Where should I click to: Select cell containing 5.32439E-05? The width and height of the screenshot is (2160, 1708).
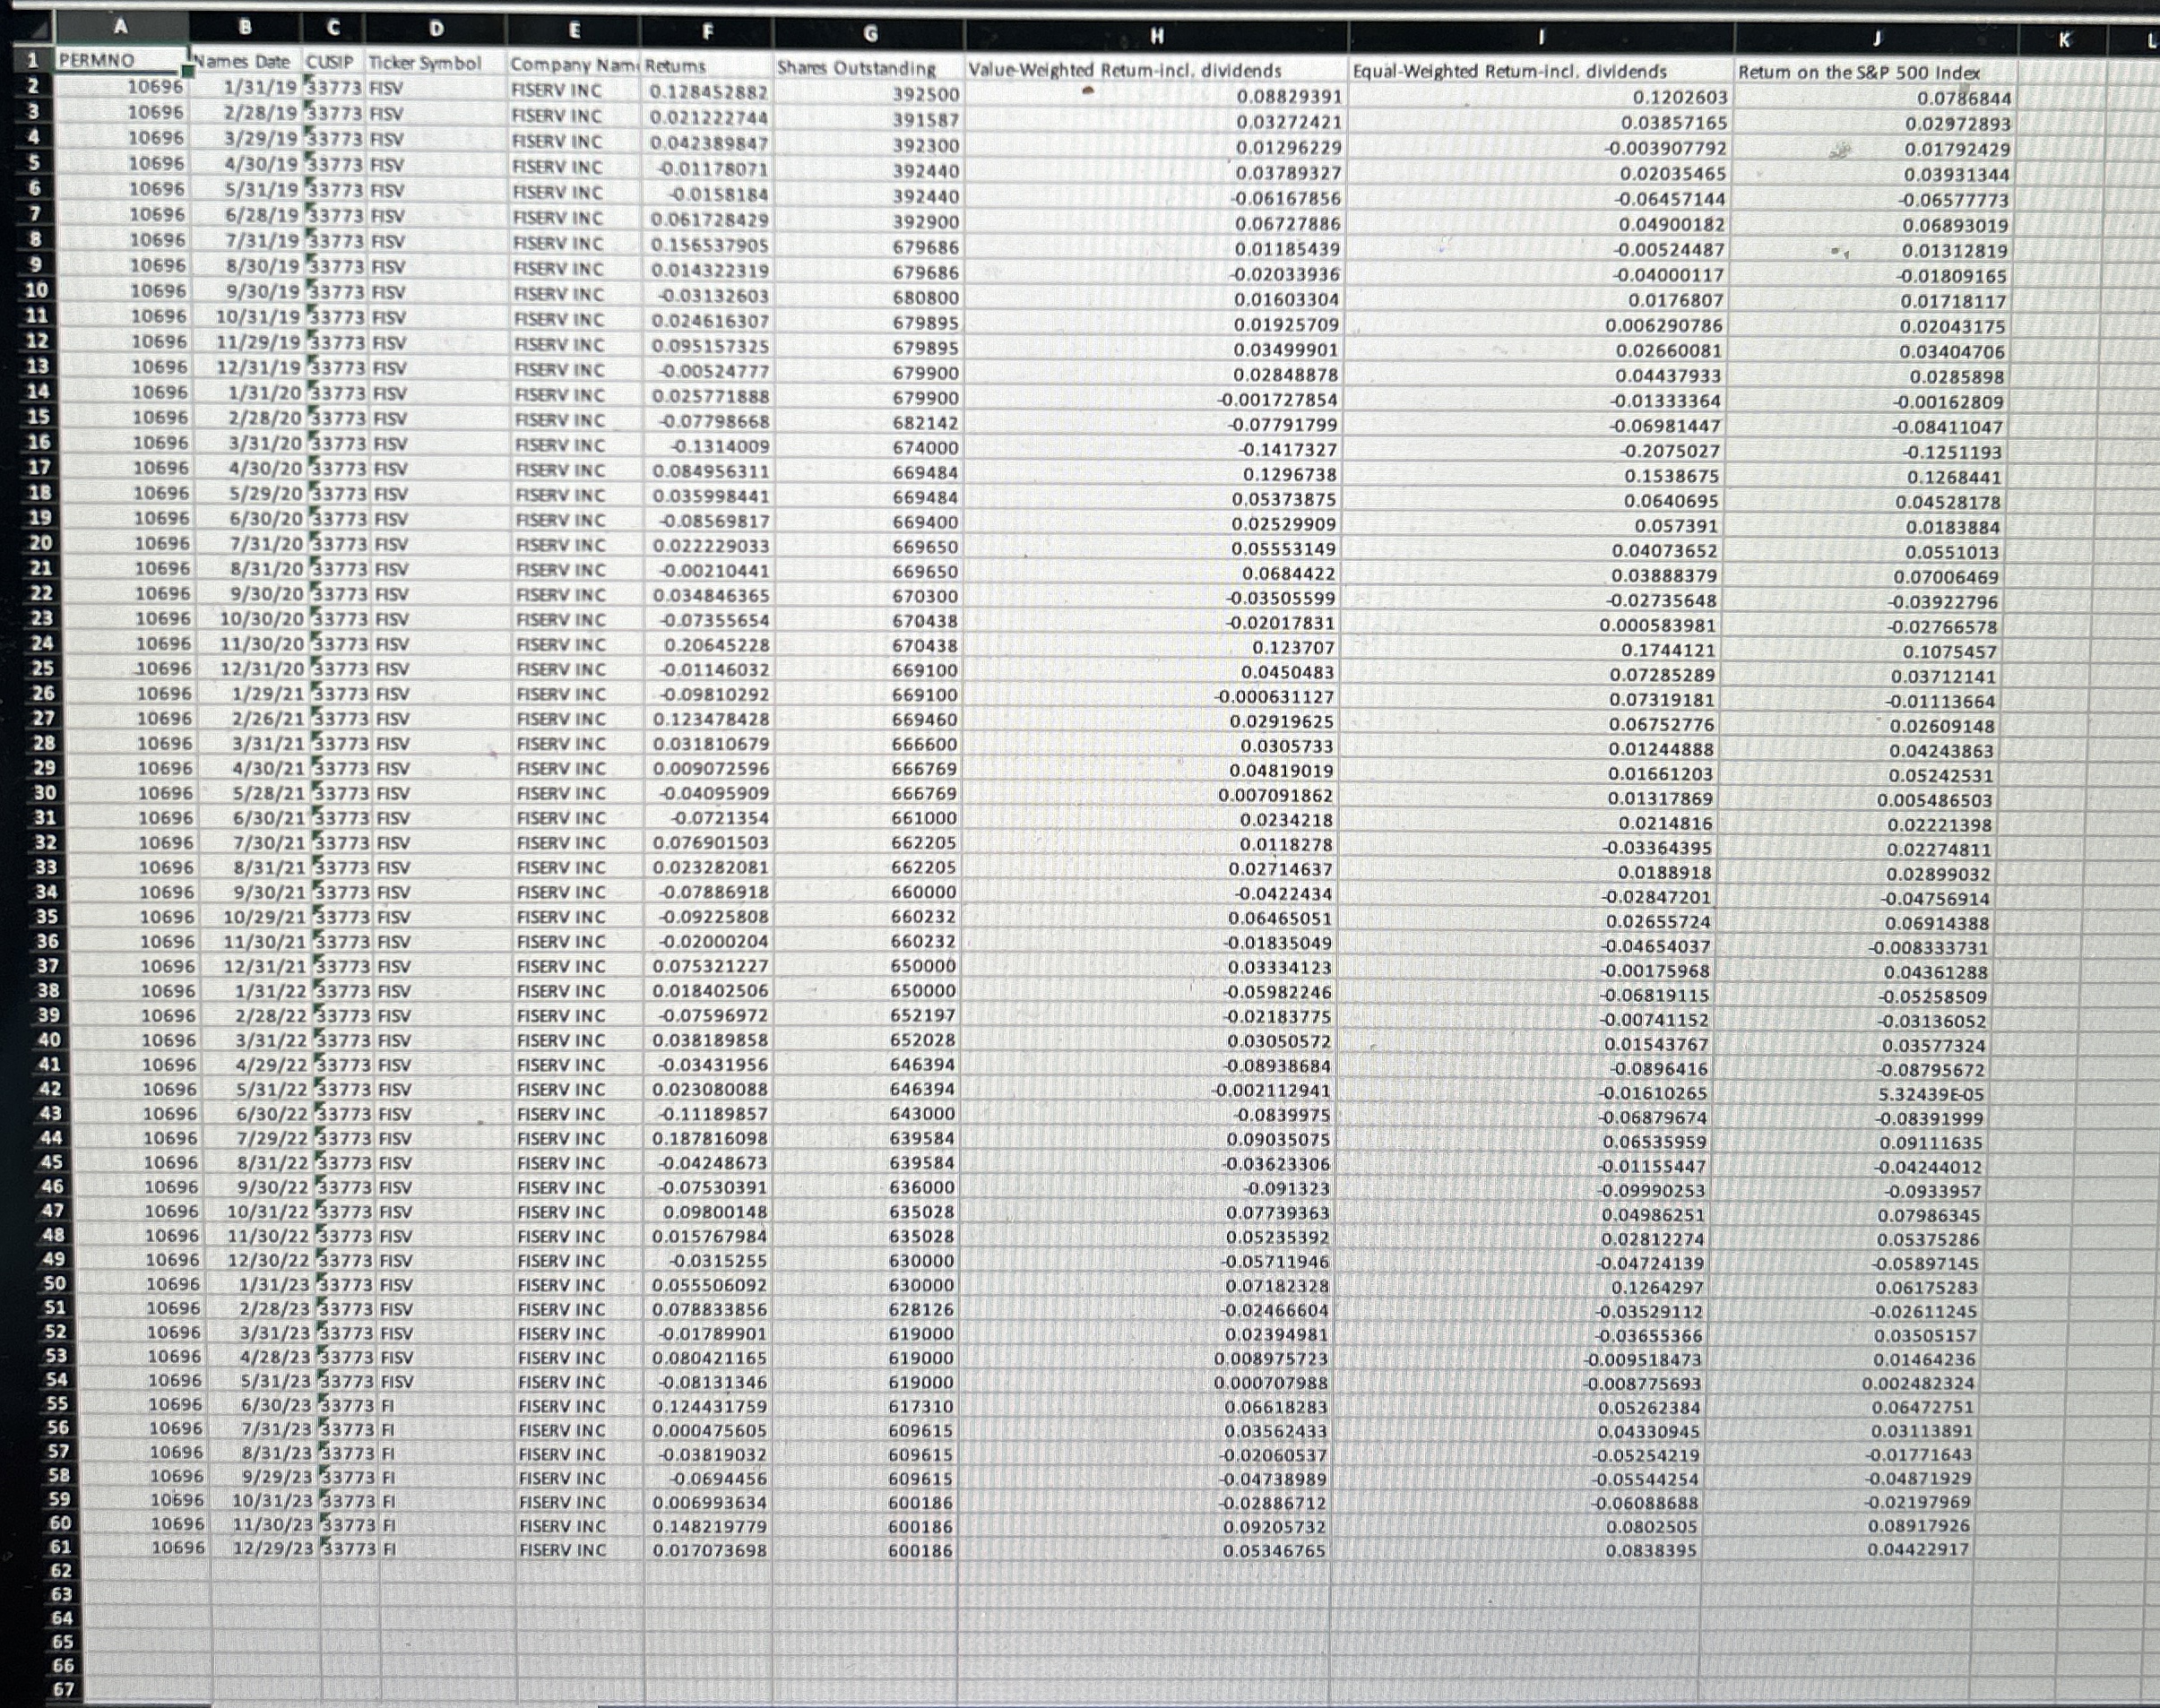coord(1930,1094)
